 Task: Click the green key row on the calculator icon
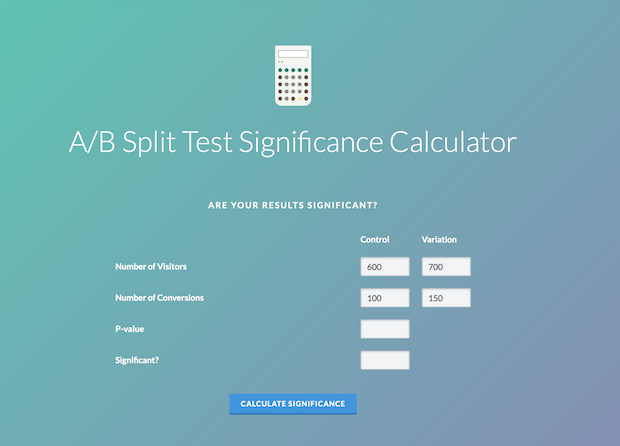click(292, 70)
